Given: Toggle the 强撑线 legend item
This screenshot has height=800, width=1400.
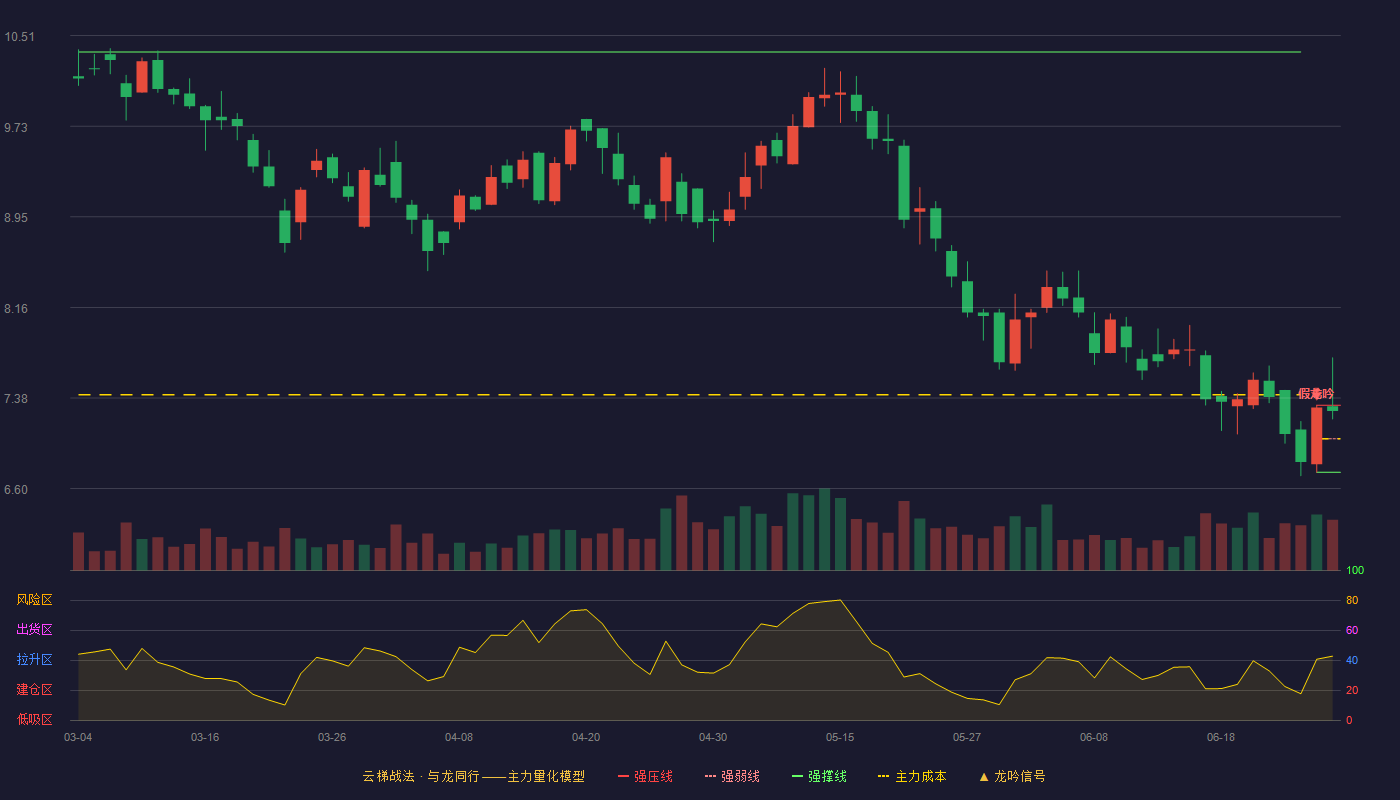Looking at the screenshot, I should click(819, 776).
